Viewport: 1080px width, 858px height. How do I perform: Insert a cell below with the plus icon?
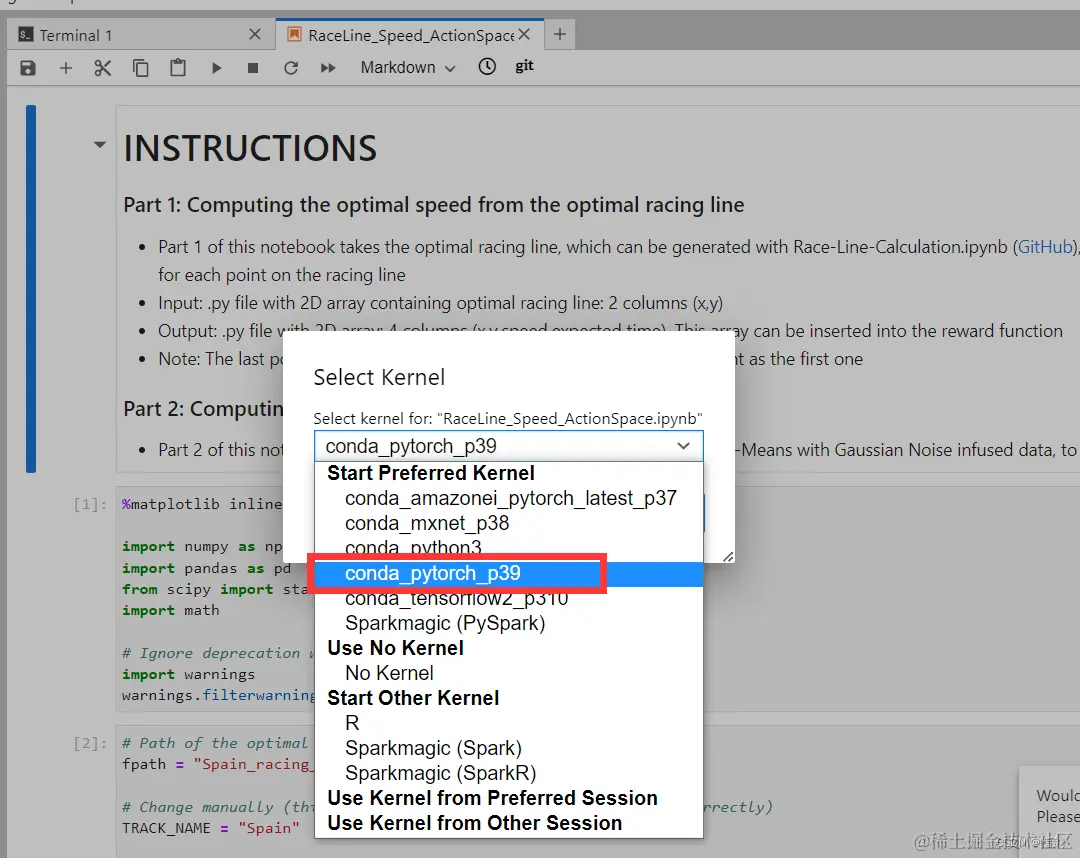pos(65,67)
